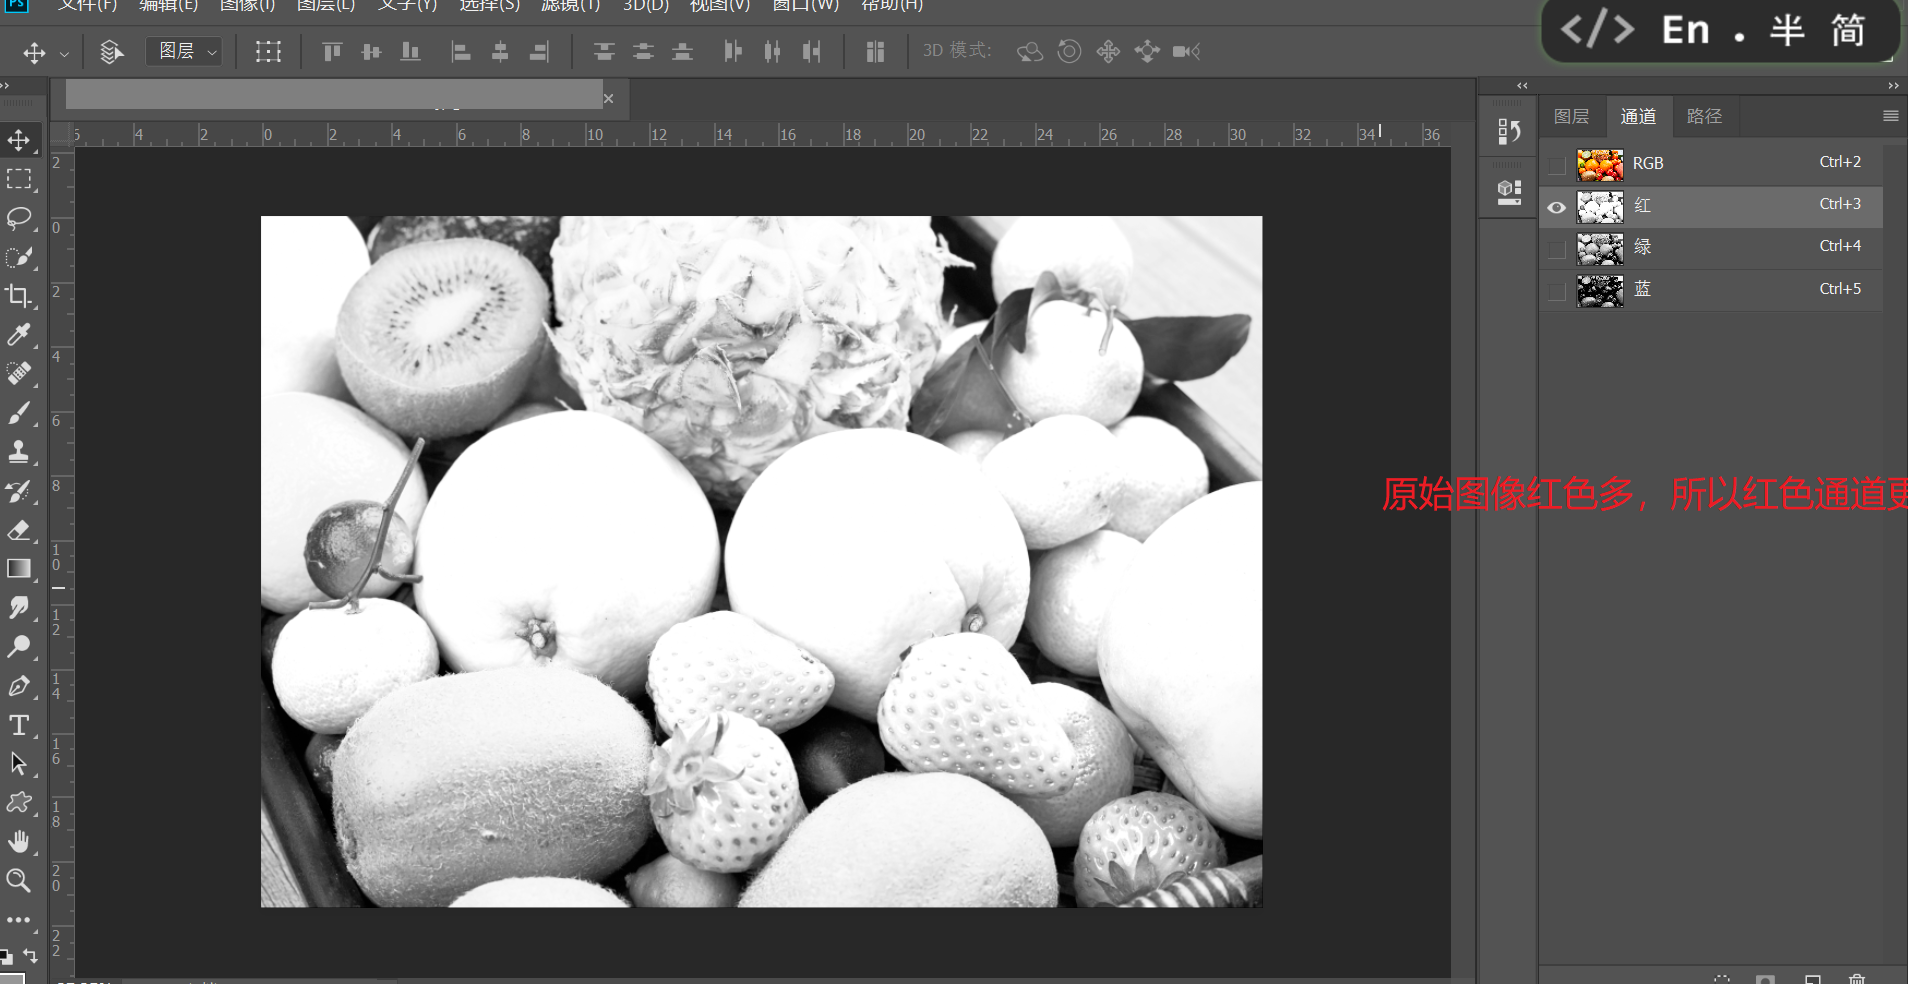Image resolution: width=1908 pixels, height=984 pixels.
Task: Click the code brackets icon in IME bar
Action: [1598, 30]
